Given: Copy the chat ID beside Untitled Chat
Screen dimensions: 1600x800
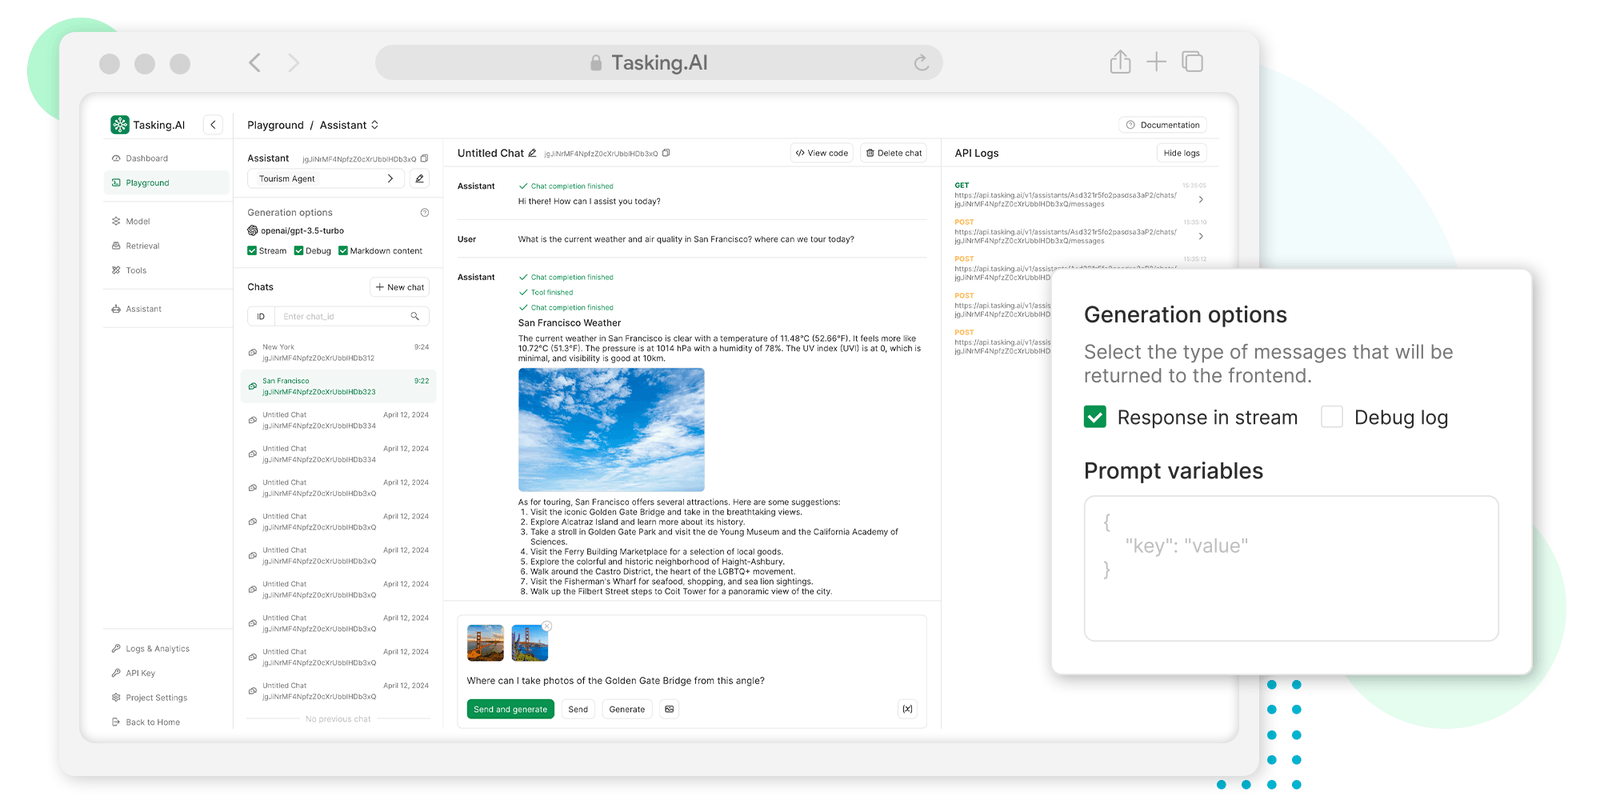Looking at the screenshot, I should point(666,153).
